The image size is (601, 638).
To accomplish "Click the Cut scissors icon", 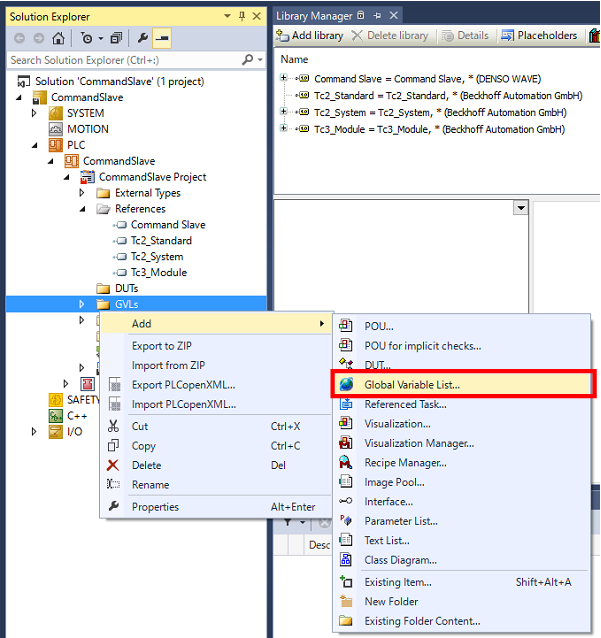I will (113, 426).
